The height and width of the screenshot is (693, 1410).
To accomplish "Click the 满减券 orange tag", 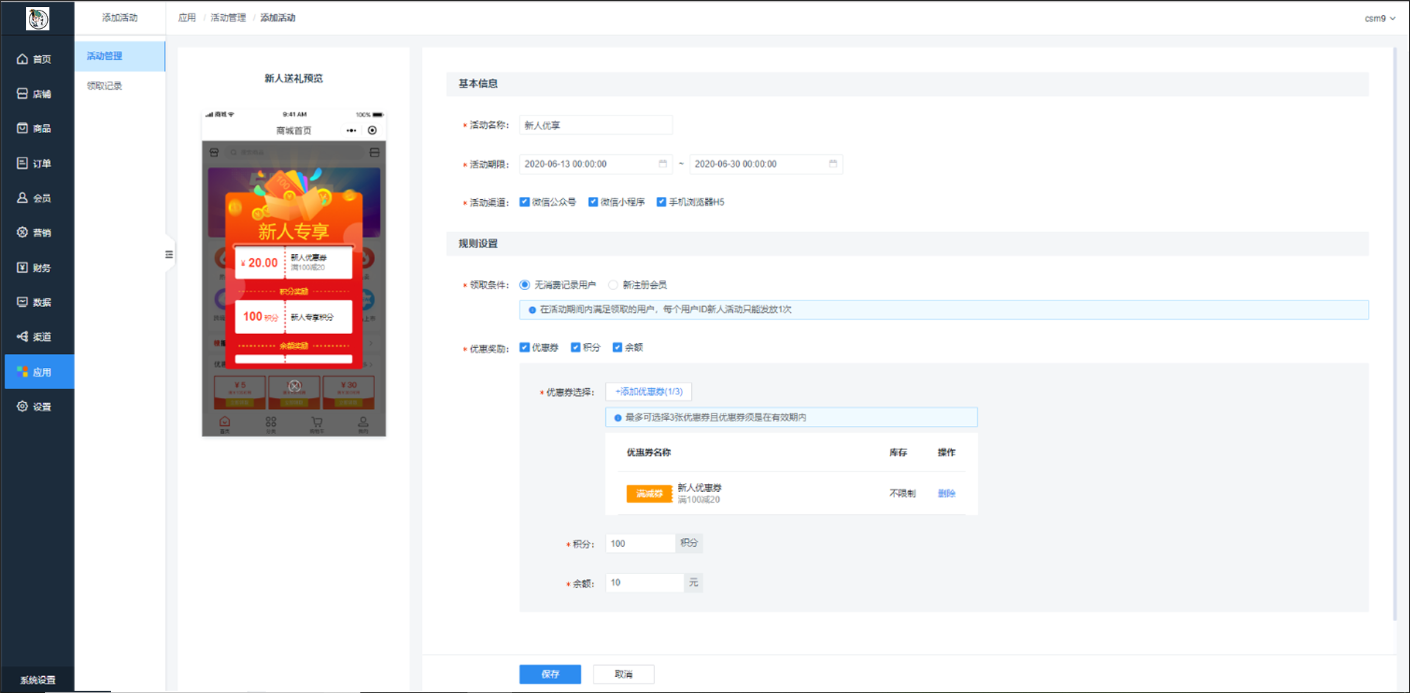I will [x=649, y=494].
